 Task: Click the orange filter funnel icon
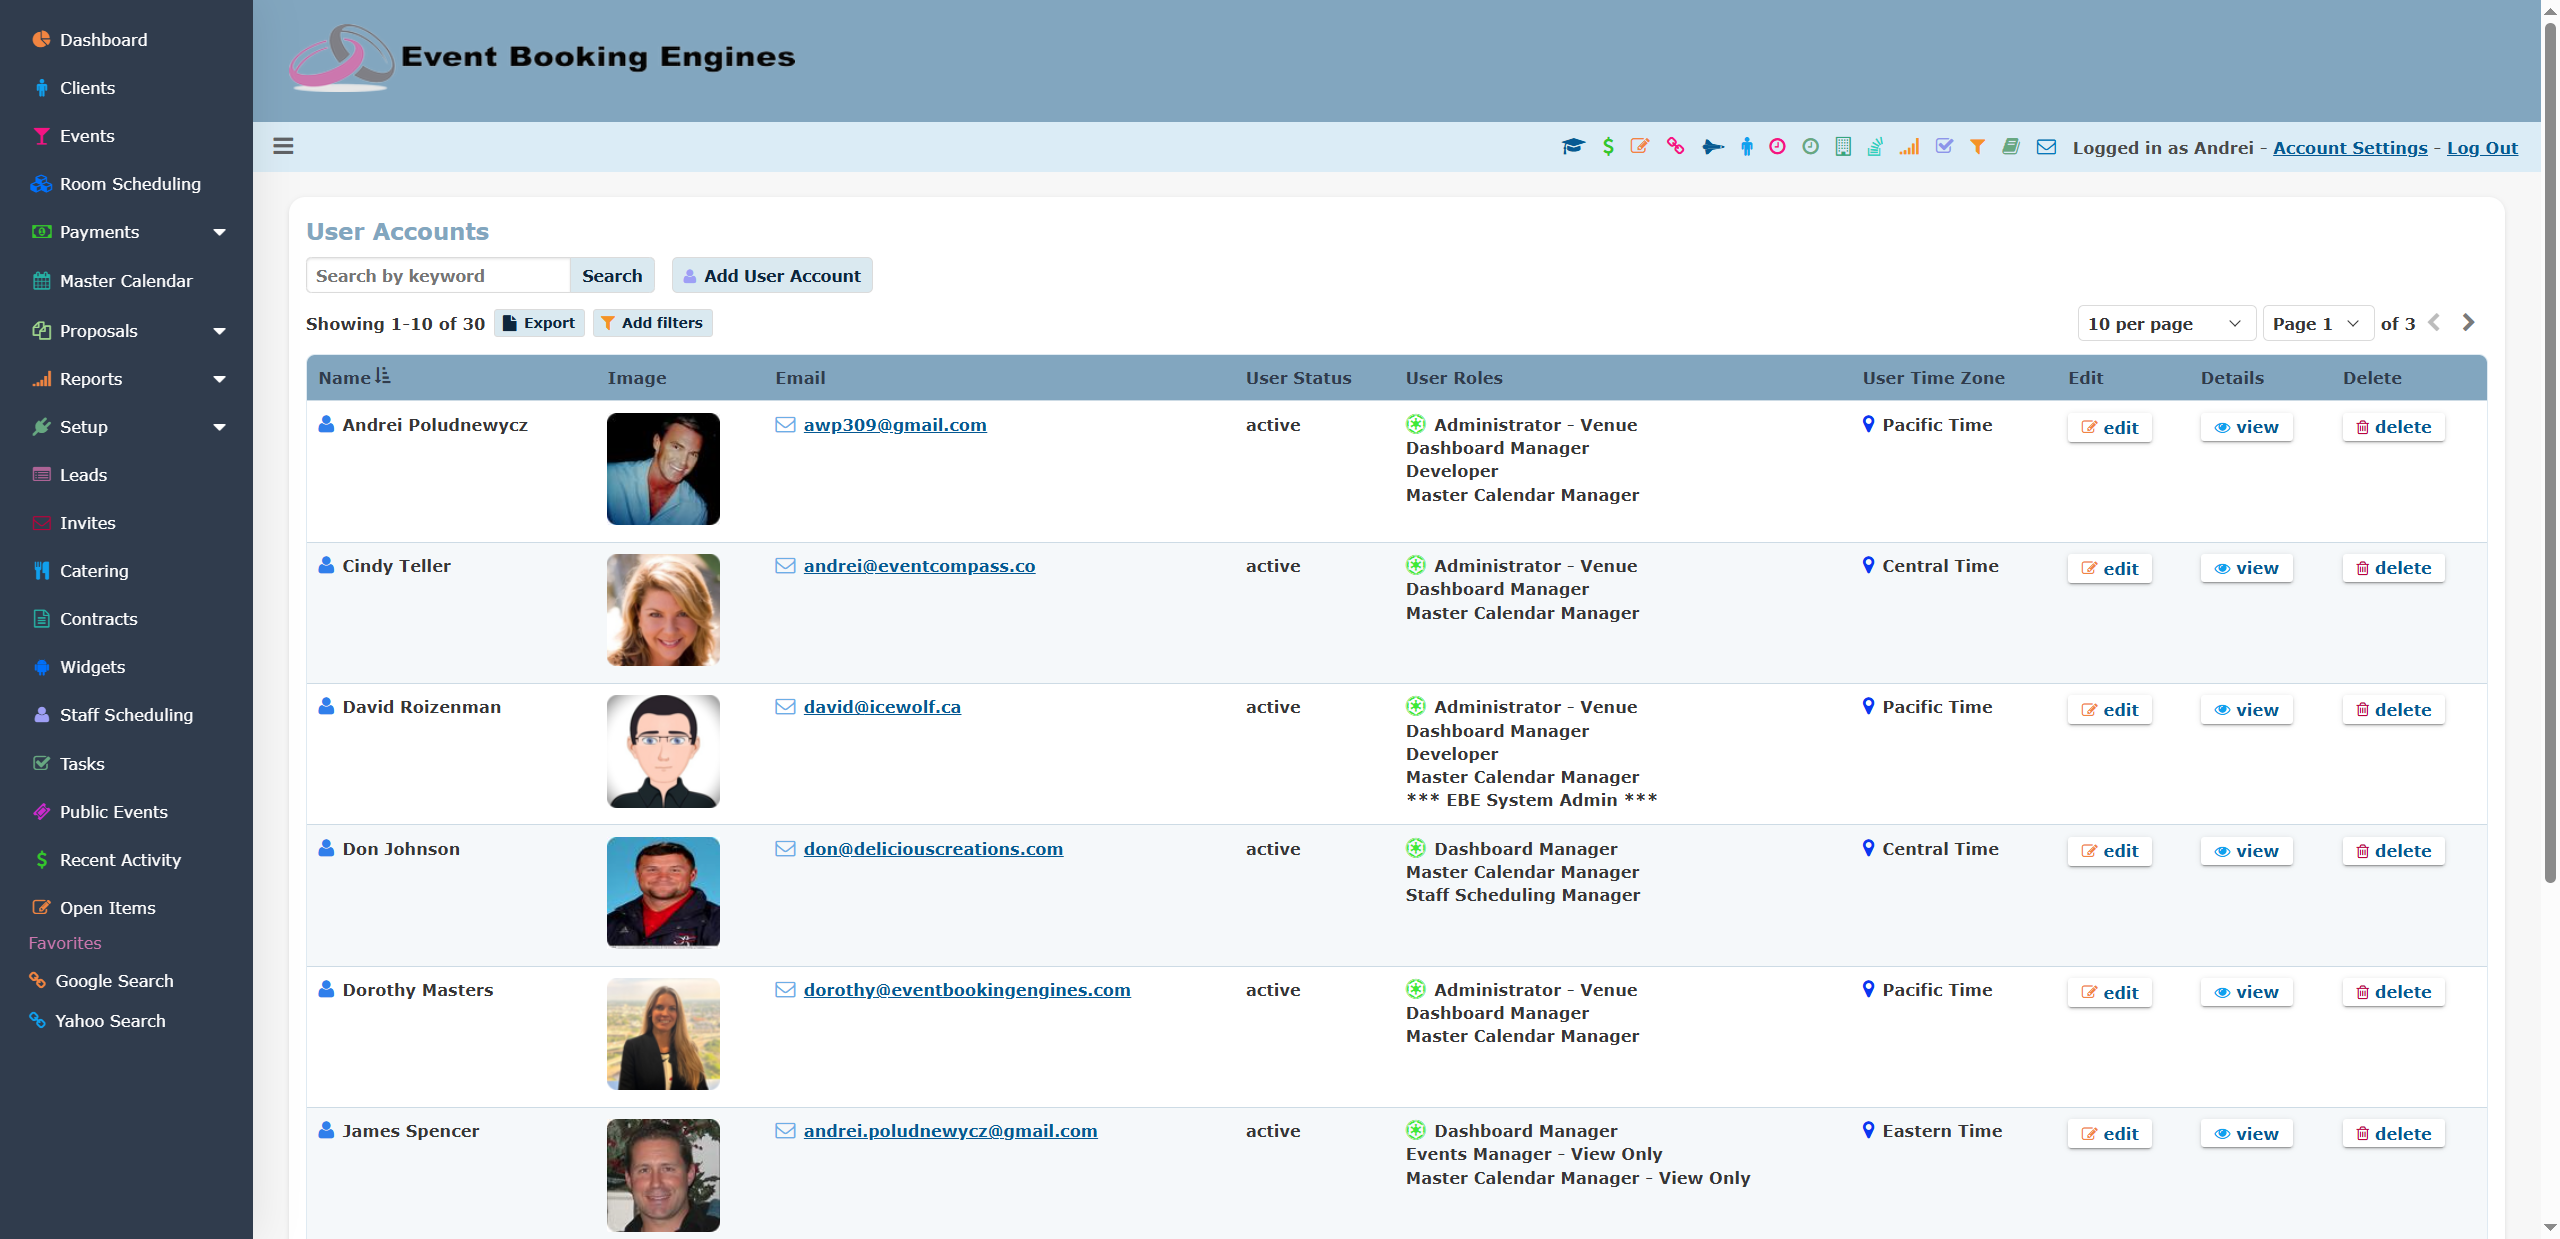(x=1978, y=147)
